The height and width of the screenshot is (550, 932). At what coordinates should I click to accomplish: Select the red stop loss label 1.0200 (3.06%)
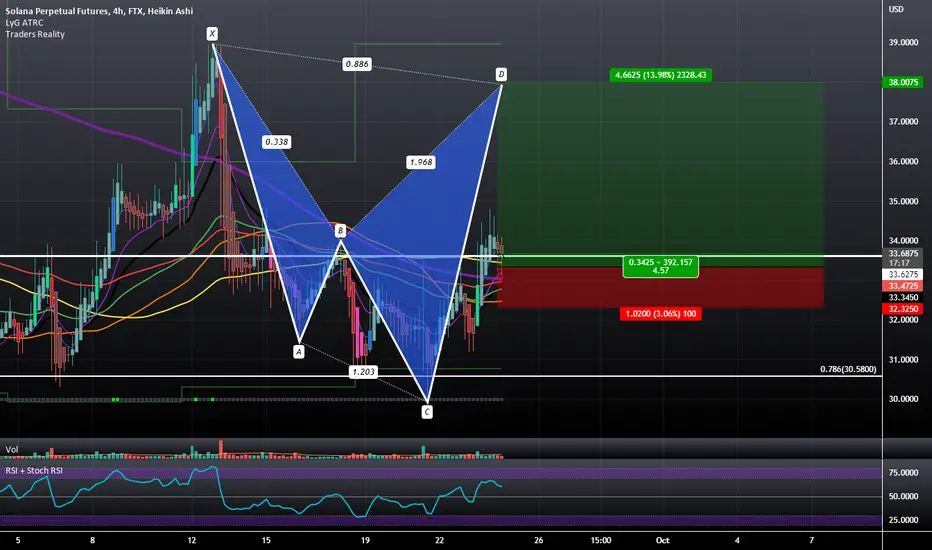pyautogui.click(x=660, y=313)
